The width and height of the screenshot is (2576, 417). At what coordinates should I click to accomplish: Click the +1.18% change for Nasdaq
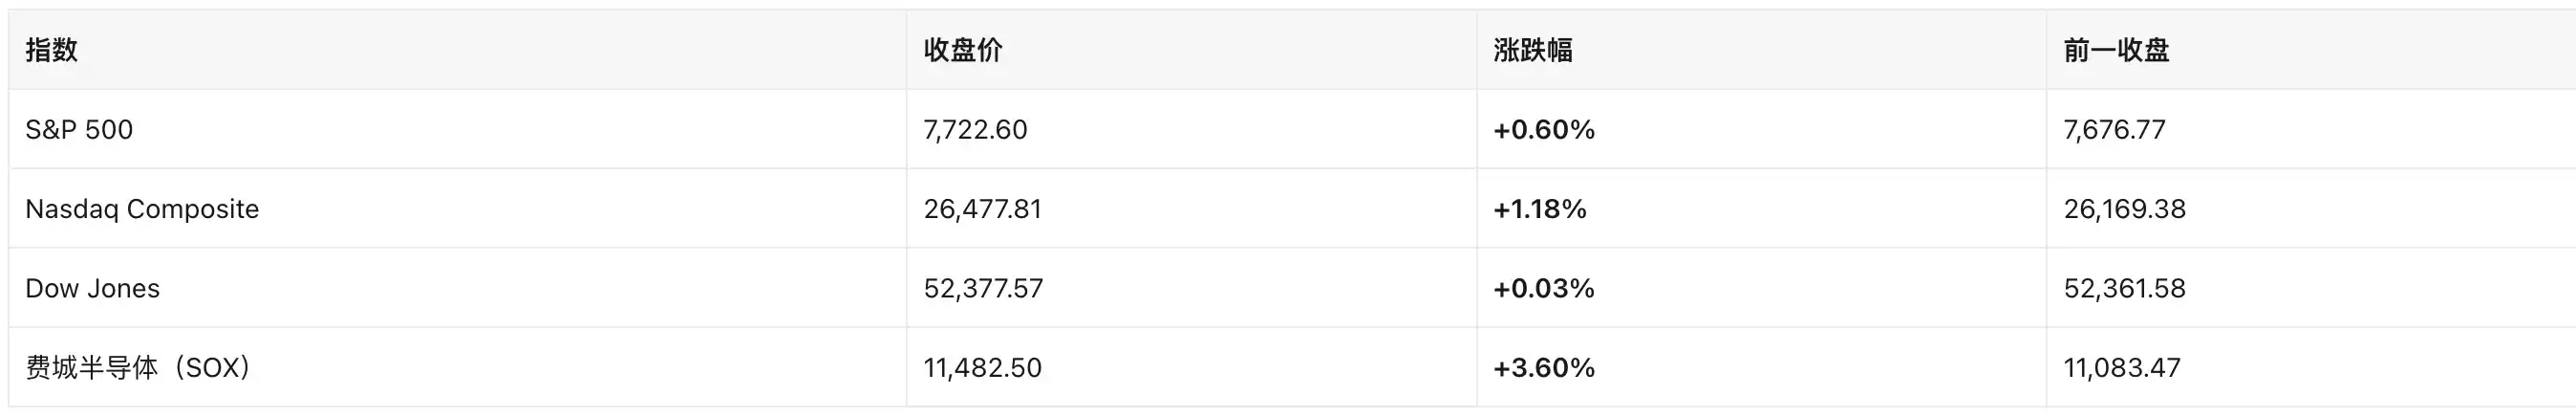tap(1540, 209)
